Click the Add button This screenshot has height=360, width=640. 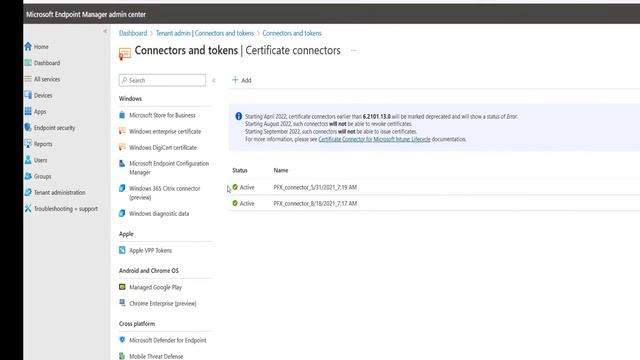click(x=242, y=80)
